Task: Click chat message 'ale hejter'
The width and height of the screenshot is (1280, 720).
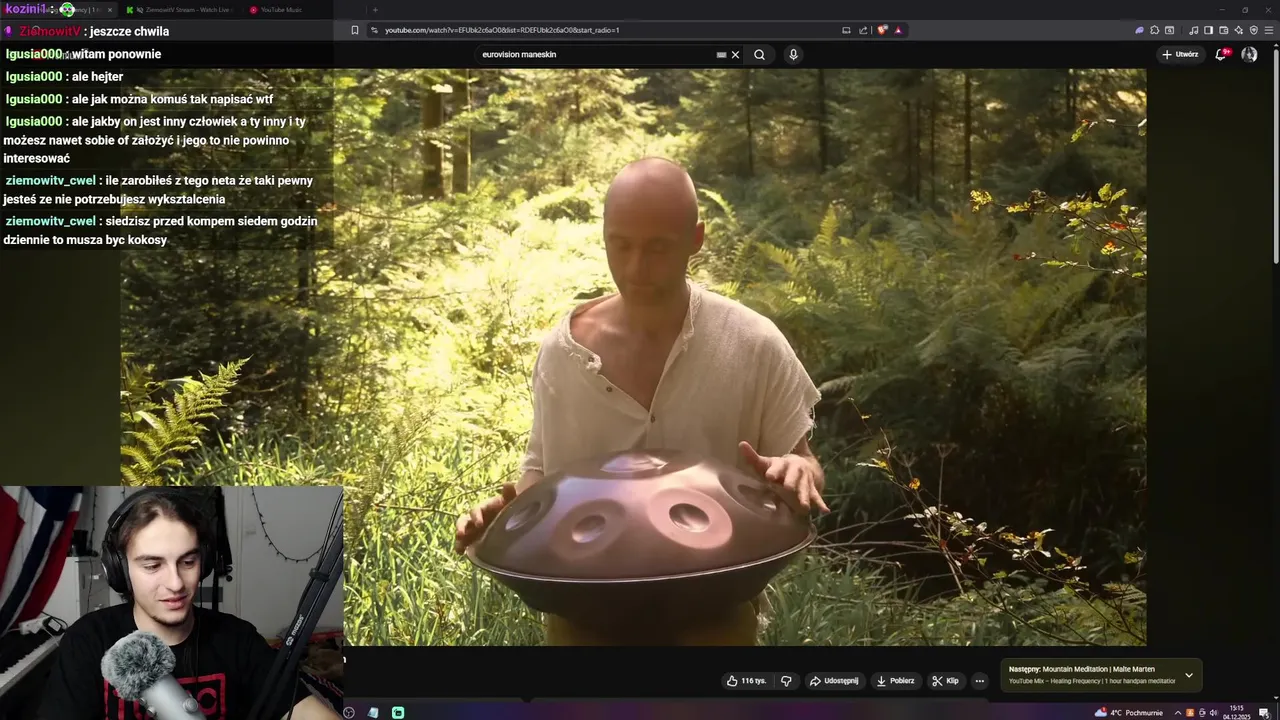Action: click(97, 76)
